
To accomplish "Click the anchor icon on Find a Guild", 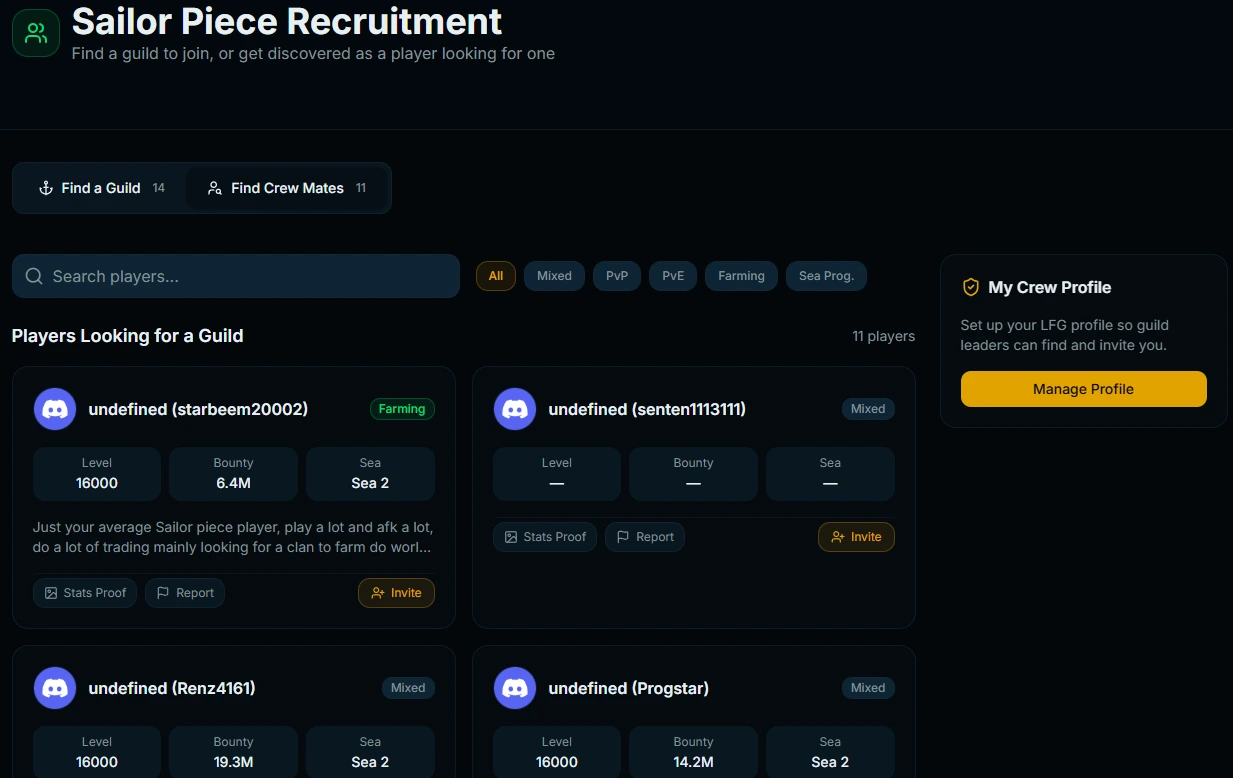I will 45,188.
